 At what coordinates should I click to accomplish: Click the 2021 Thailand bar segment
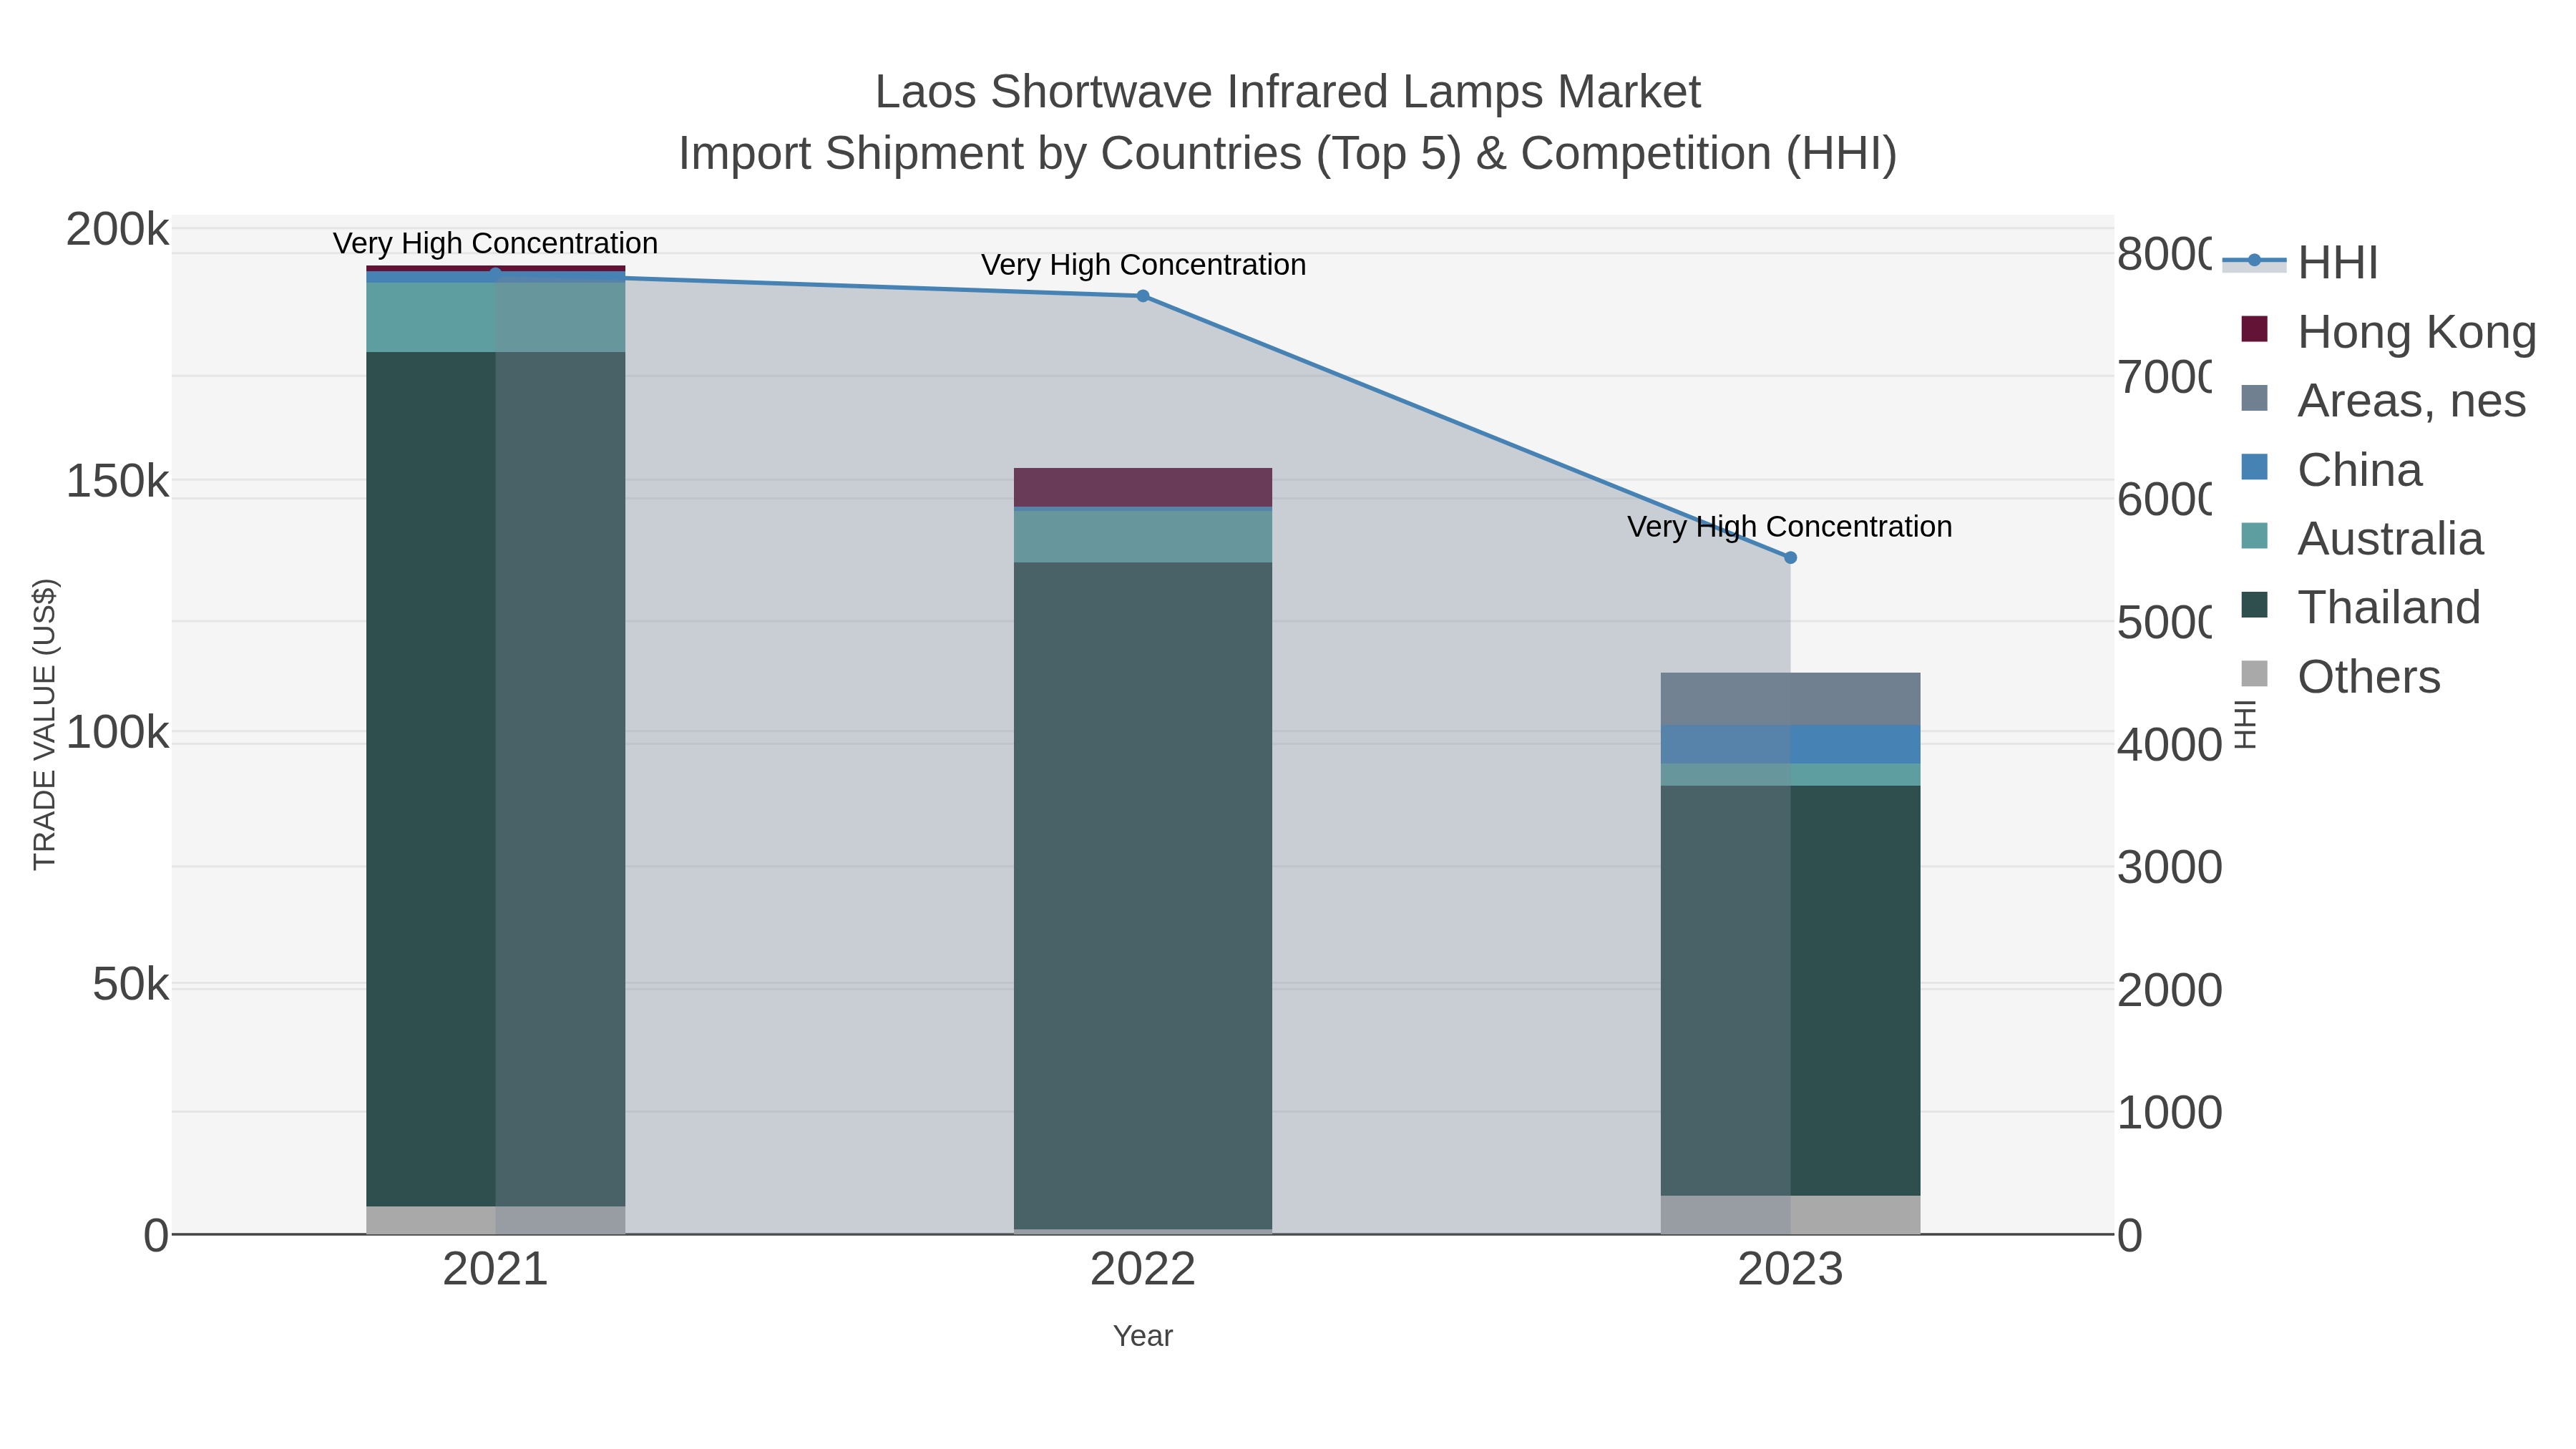(x=495, y=779)
